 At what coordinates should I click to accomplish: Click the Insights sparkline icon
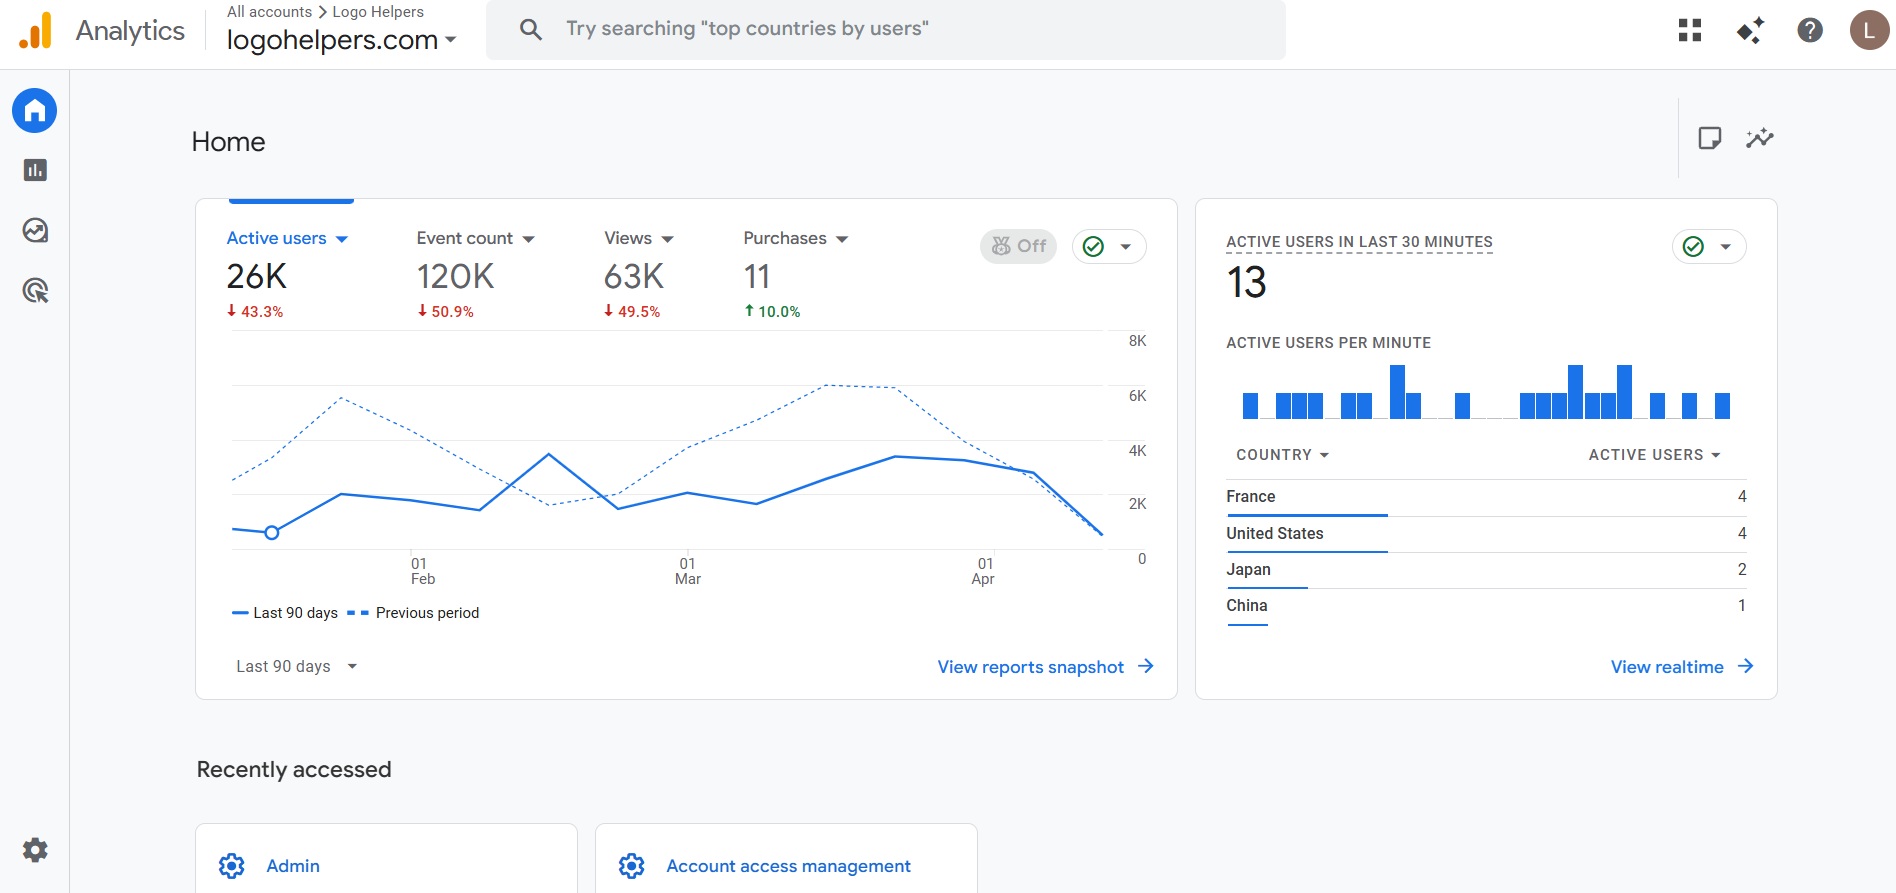click(x=1760, y=138)
